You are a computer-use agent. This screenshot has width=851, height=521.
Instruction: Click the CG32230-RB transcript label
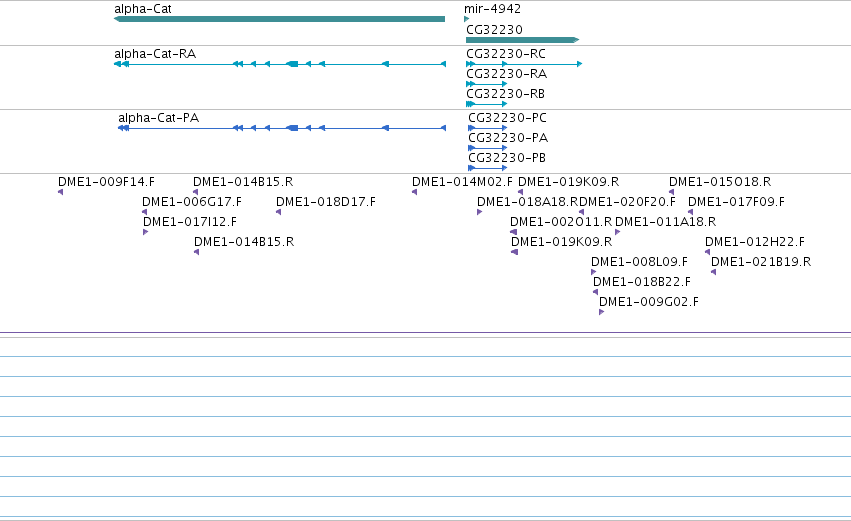(x=505, y=94)
